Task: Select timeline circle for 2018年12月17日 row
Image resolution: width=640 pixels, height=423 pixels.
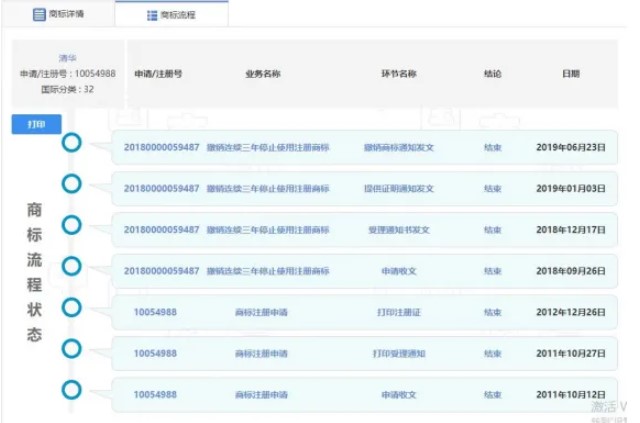Action: (71, 225)
